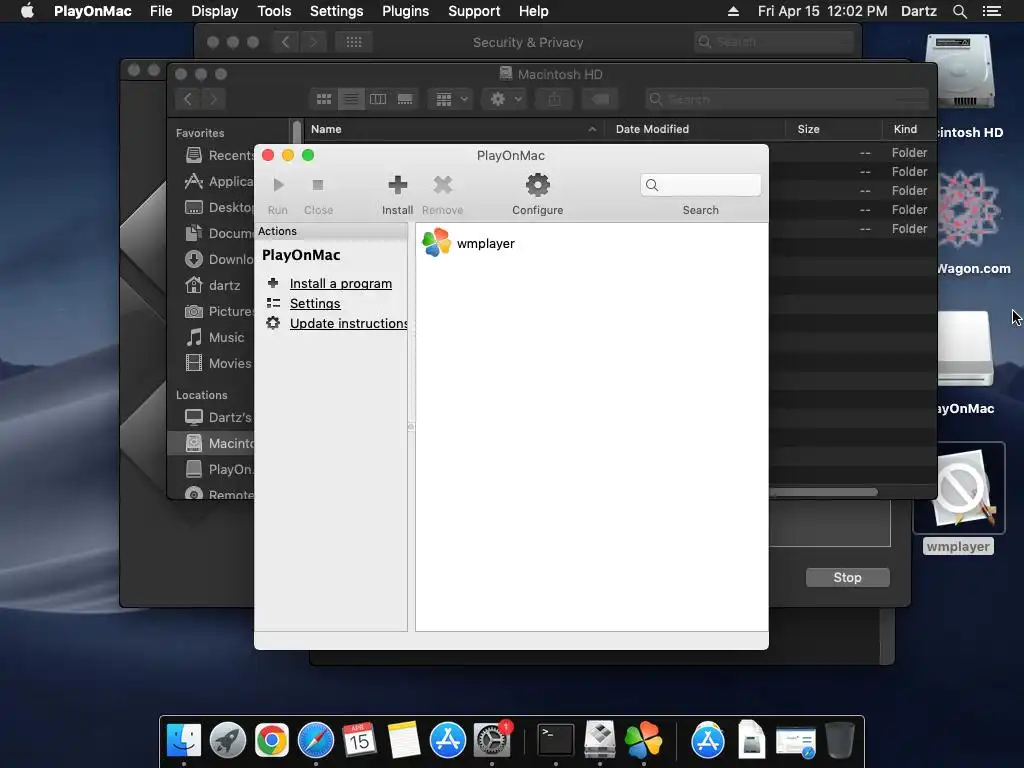Open the Tools menu
The width and height of the screenshot is (1024, 768).
click(x=274, y=11)
